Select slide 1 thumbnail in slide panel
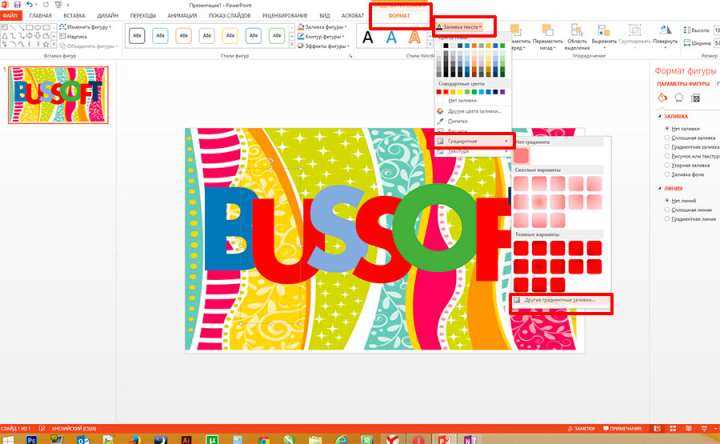 (58, 95)
